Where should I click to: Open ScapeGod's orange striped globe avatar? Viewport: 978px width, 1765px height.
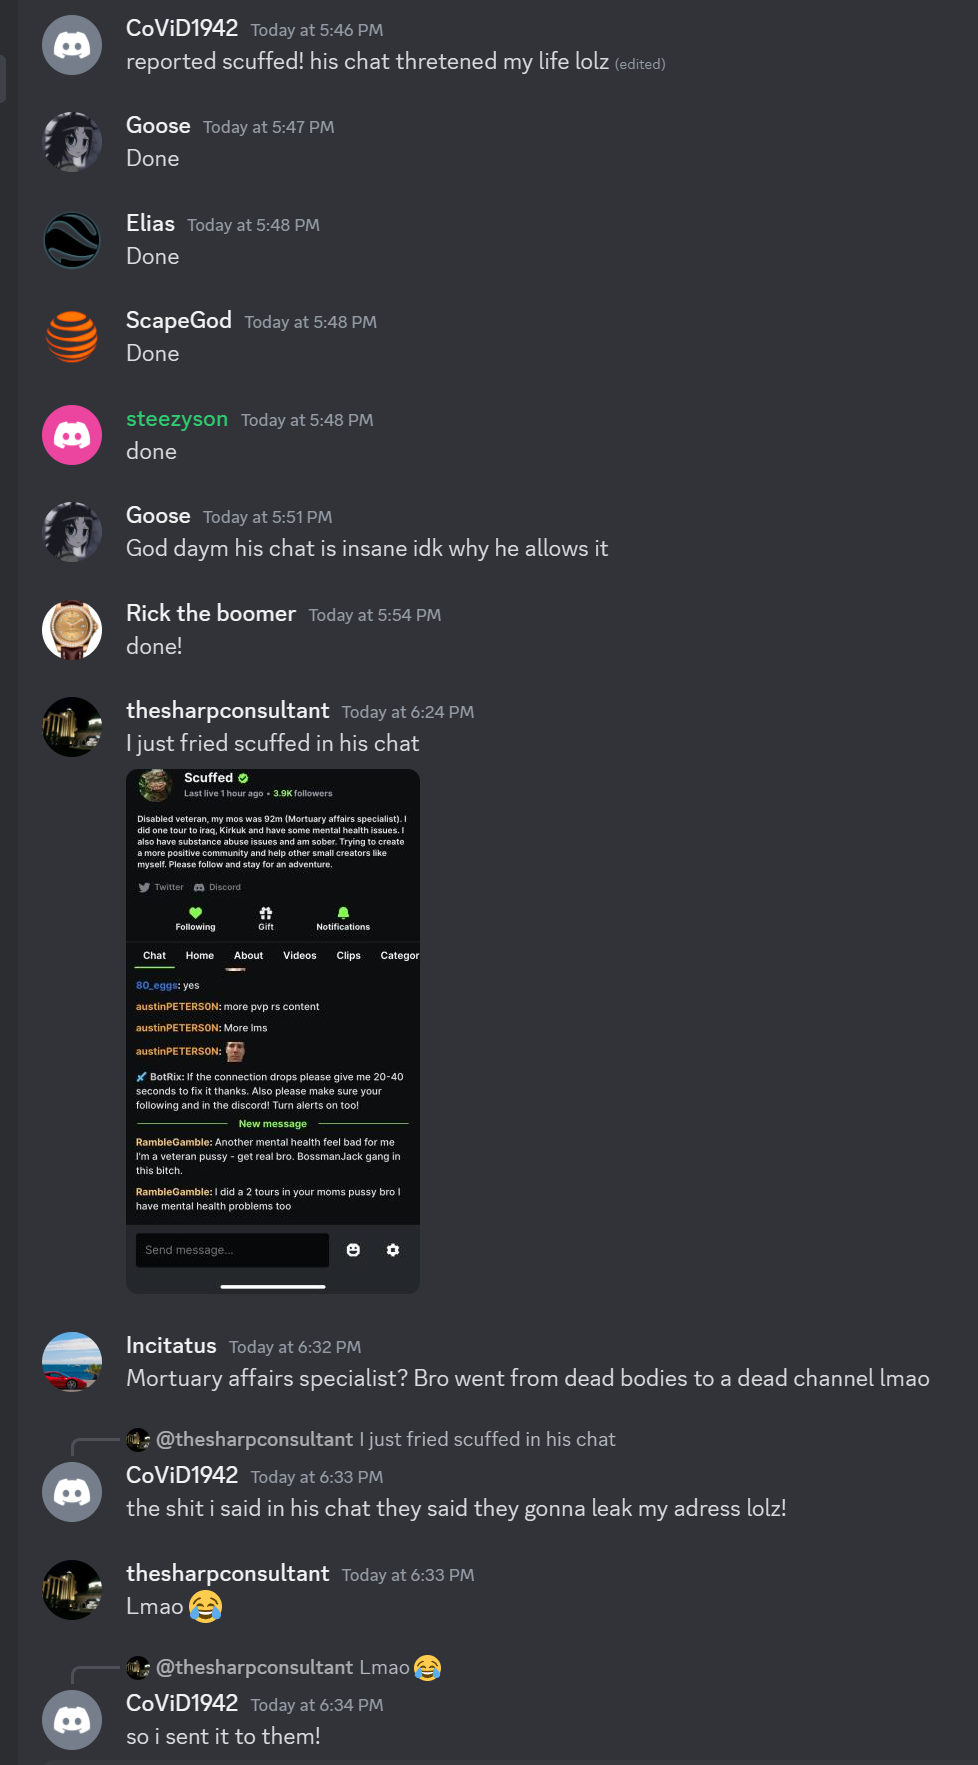pyautogui.click(x=72, y=337)
